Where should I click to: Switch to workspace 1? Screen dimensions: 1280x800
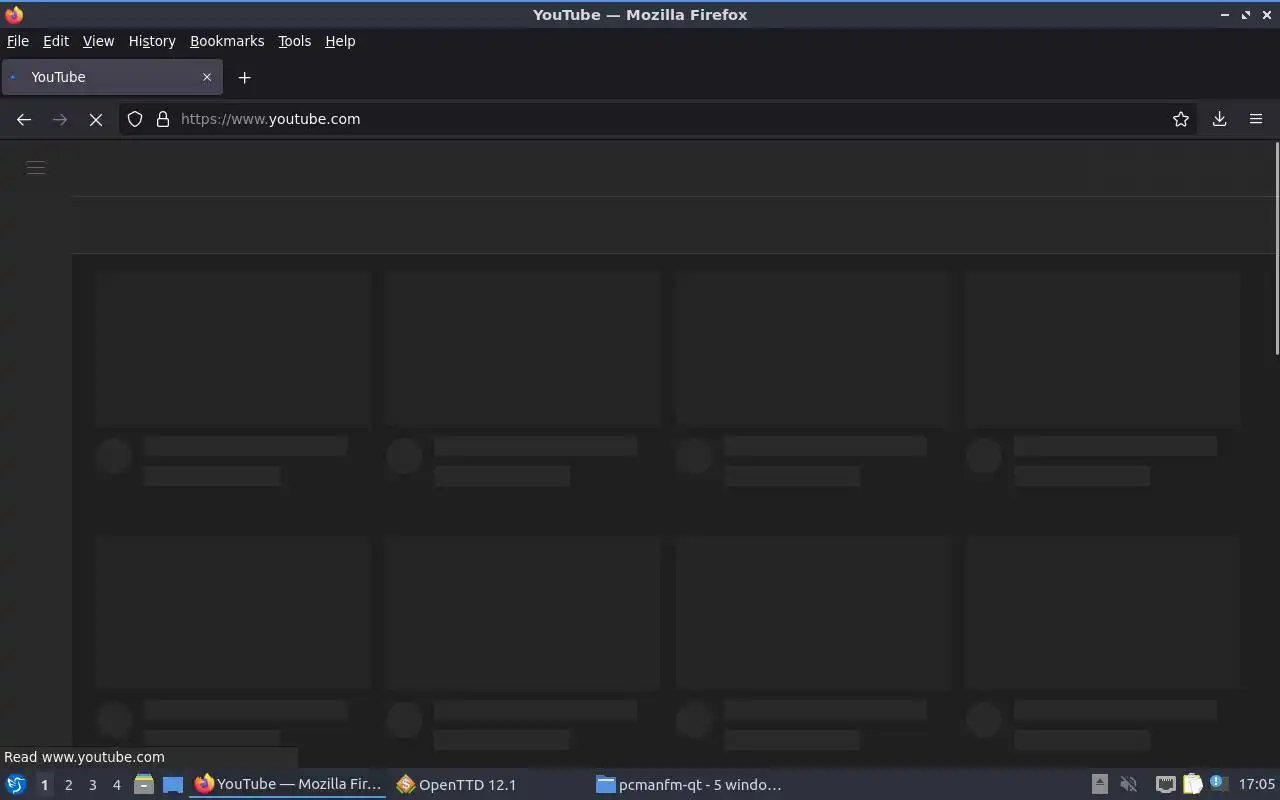point(44,785)
